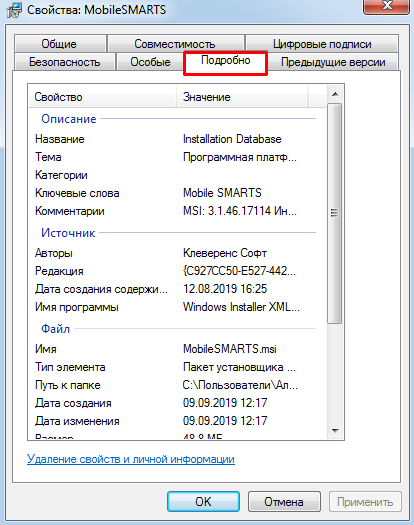The height and width of the screenshot is (525, 414).
Task: Click the installer icon in title bar
Action: 14,10
